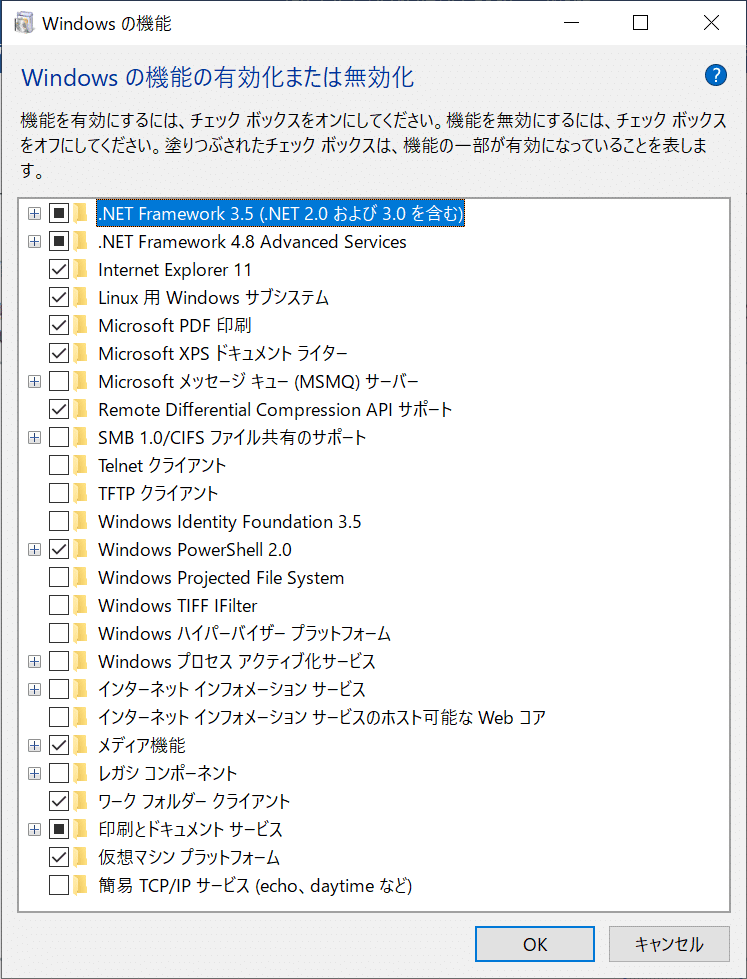Expand インターネット インフォメーション サービス node
Screen dimensions: 747x979
pyautogui.click(x=34, y=690)
